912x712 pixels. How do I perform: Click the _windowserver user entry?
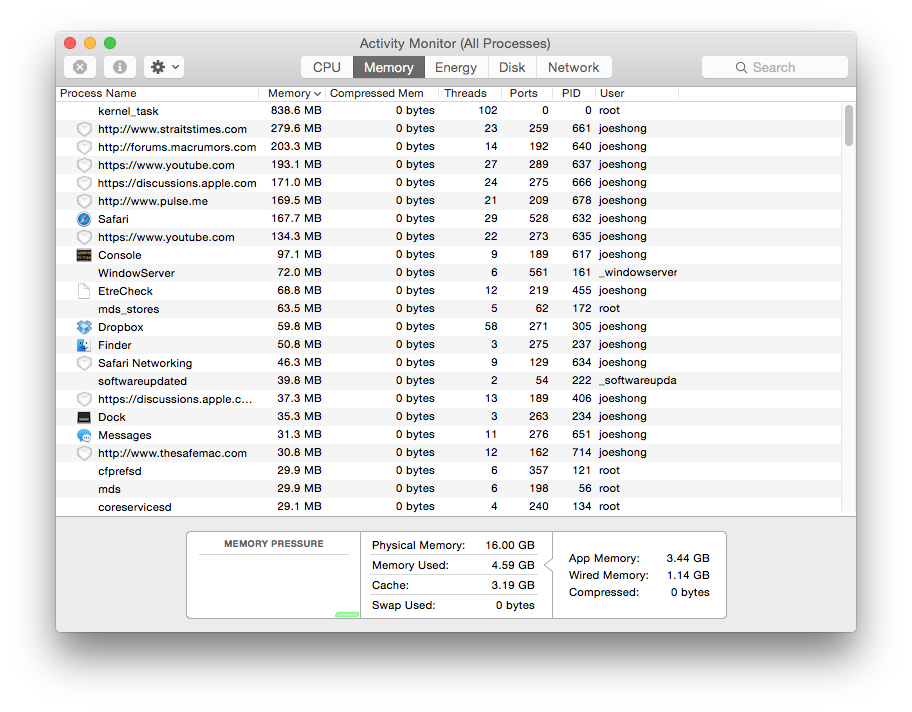[638, 272]
